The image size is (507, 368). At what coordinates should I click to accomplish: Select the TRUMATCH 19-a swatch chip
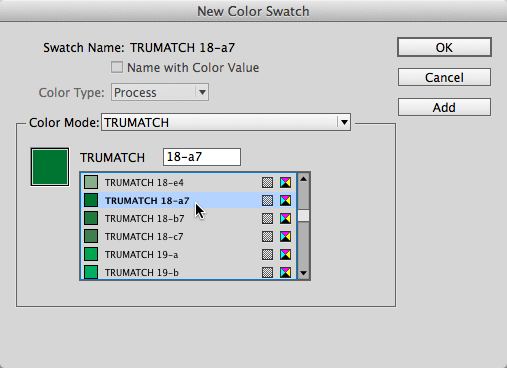coord(91,254)
